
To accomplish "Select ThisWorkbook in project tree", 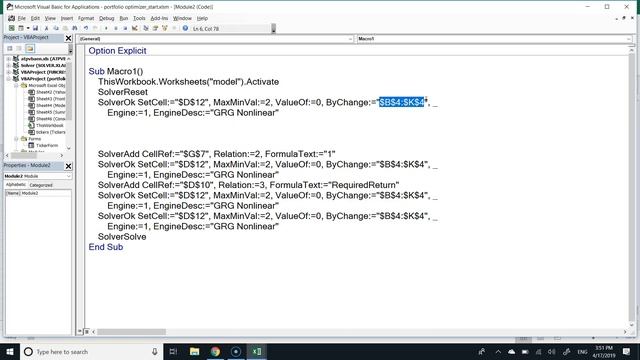I will click(x=46, y=125).
